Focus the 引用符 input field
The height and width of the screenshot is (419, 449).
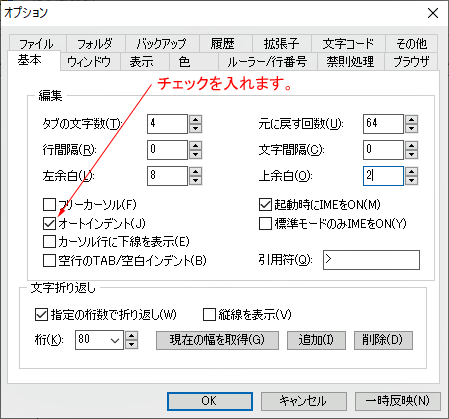coord(371,260)
